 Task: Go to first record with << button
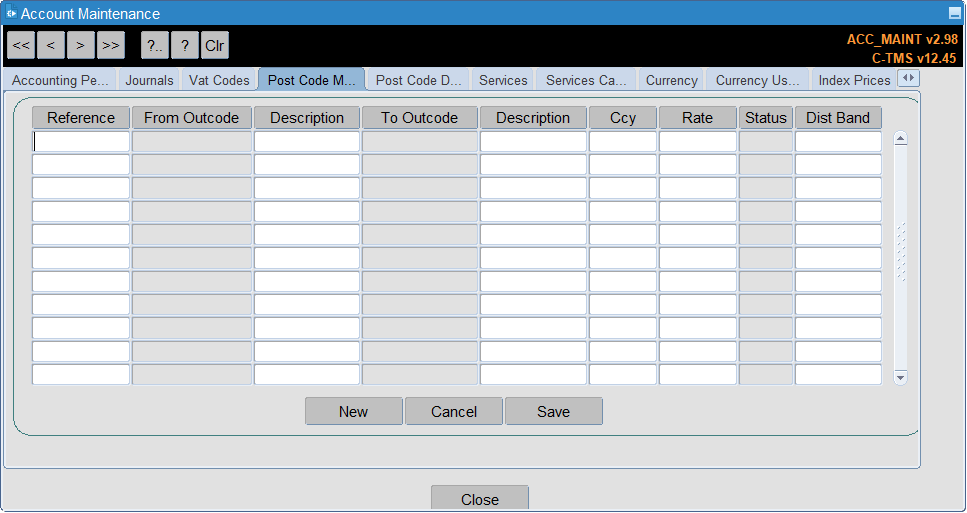click(21, 46)
